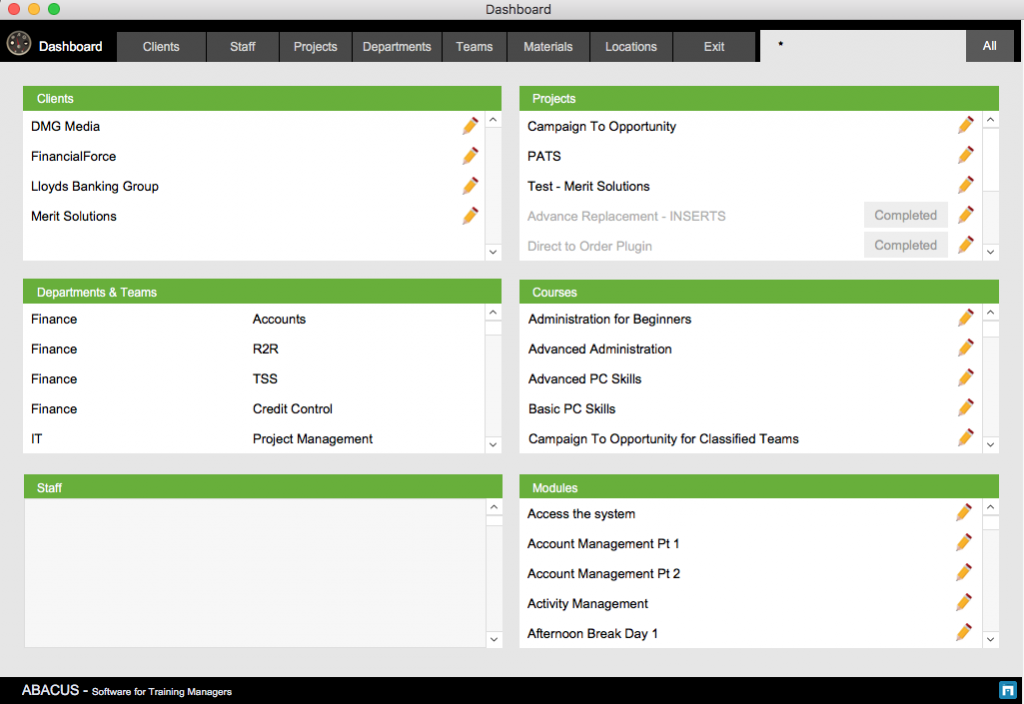Viewport: 1024px width, 704px height.
Task: Click pencil icon for Administration for Beginners
Action: coord(966,318)
